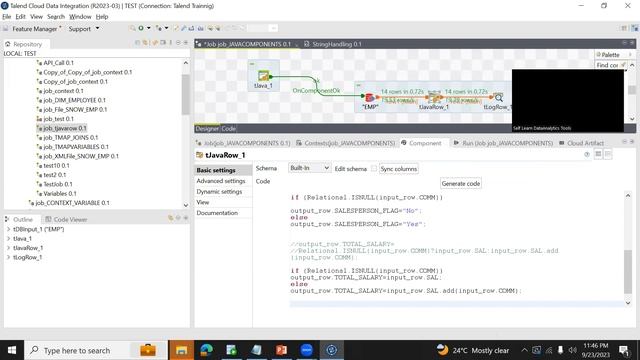The height and width of the screenshot is (360, 640).
Task: Maximize the job editor area
Action: 632,43
